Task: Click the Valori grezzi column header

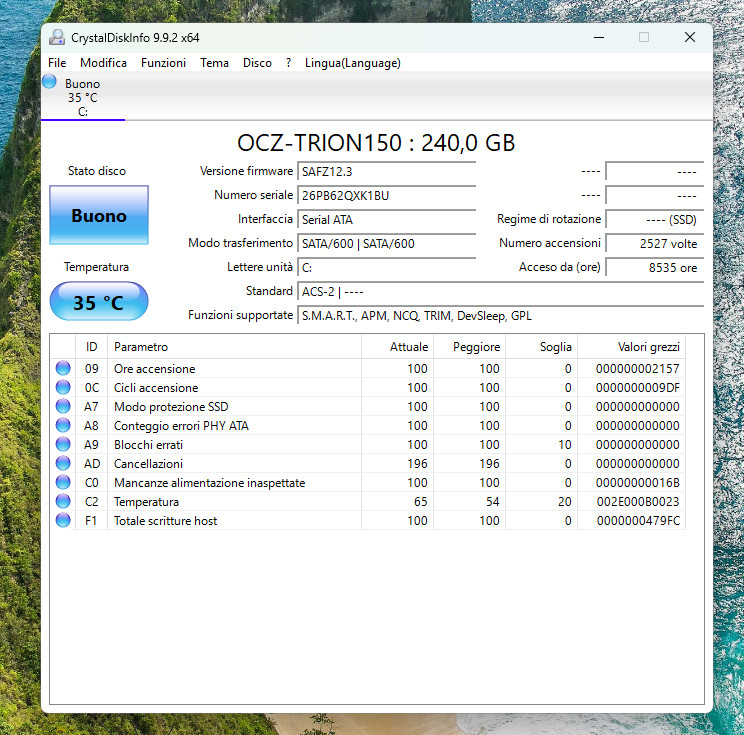Action: point(632,347)
